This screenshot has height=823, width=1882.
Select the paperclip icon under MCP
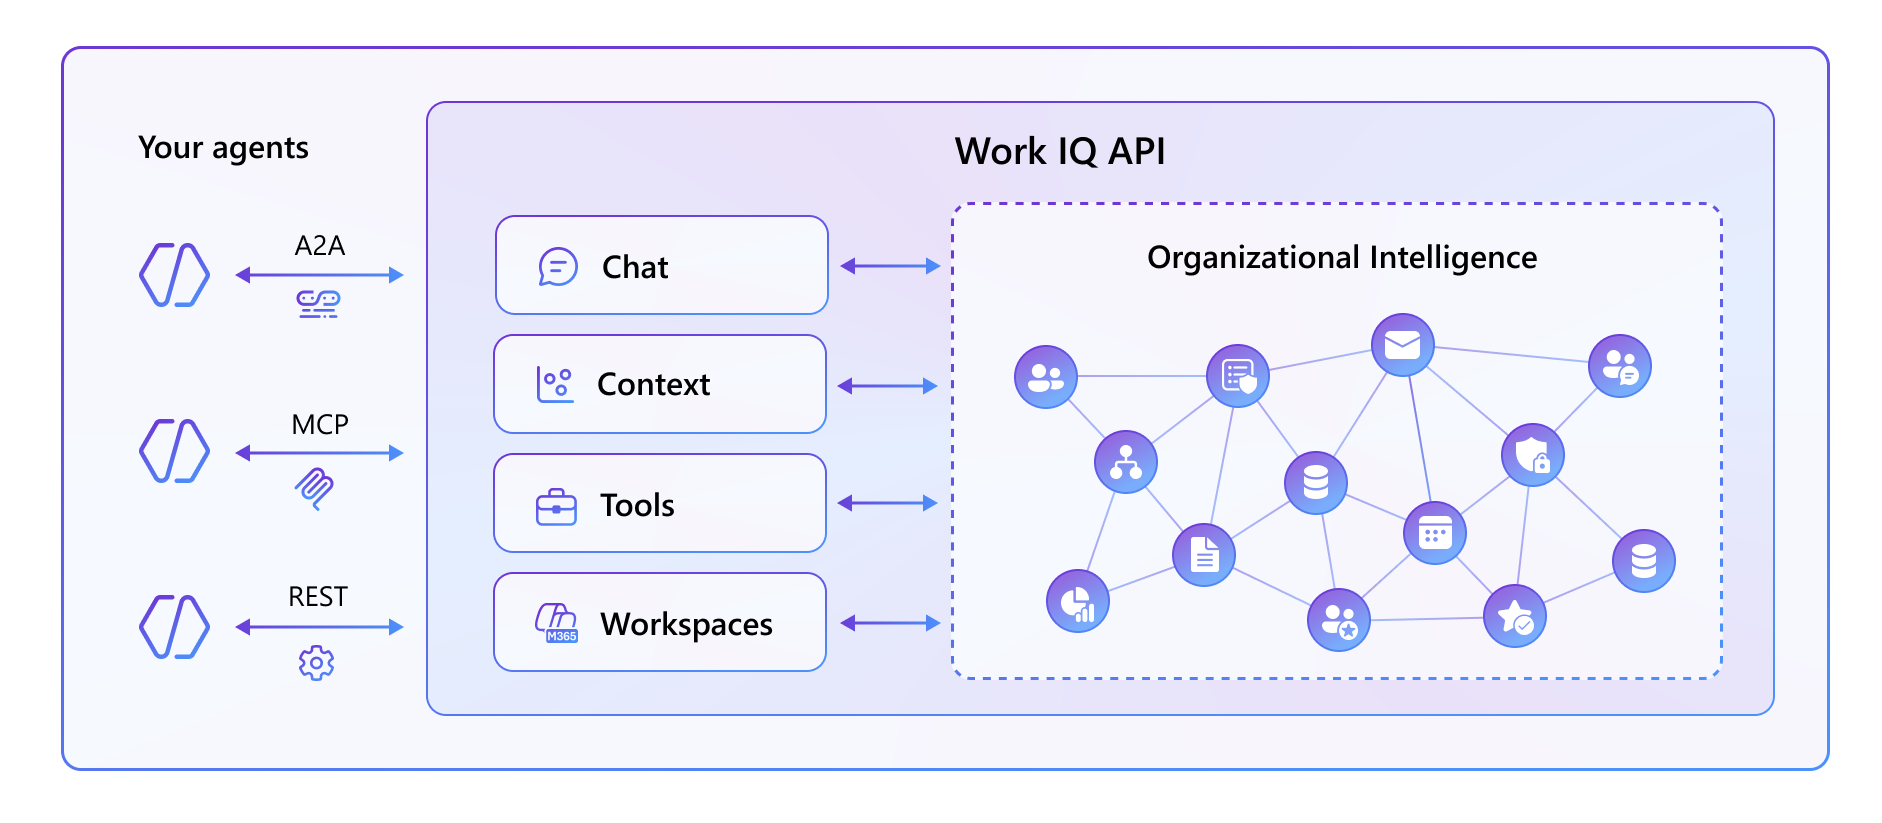click(x=314, y=488)
